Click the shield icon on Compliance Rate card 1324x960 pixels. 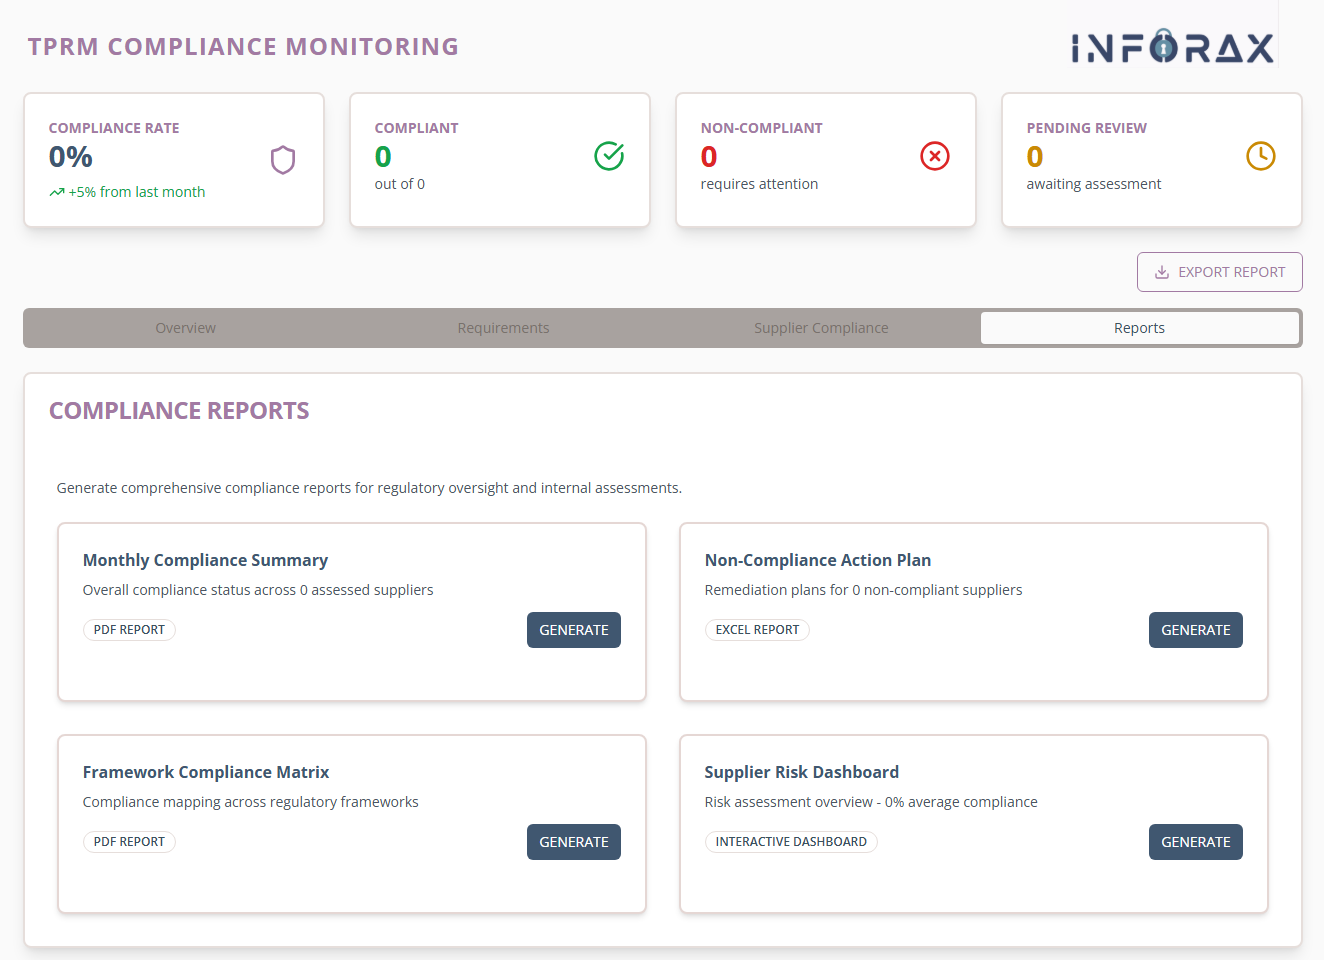point(283,158)
